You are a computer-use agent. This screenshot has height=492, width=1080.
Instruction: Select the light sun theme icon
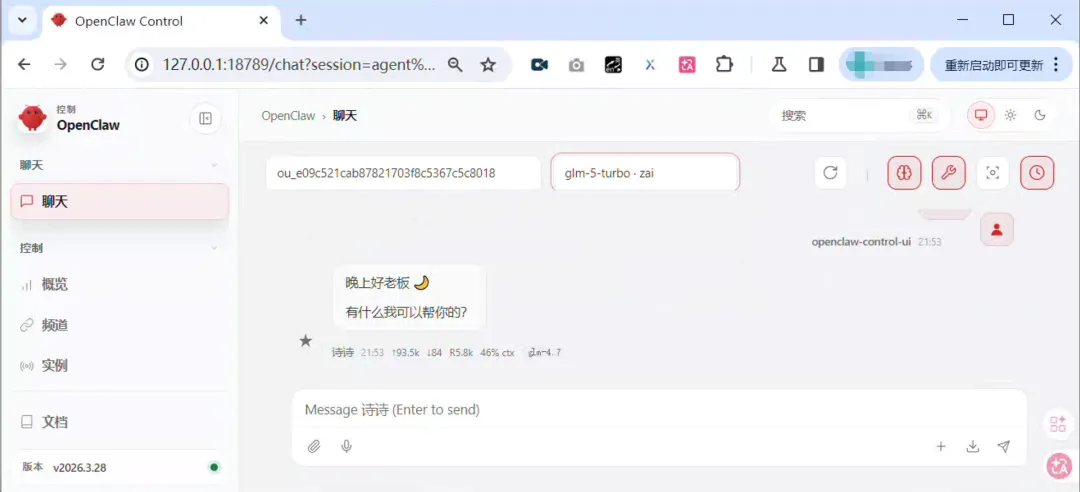point(1010,115)
